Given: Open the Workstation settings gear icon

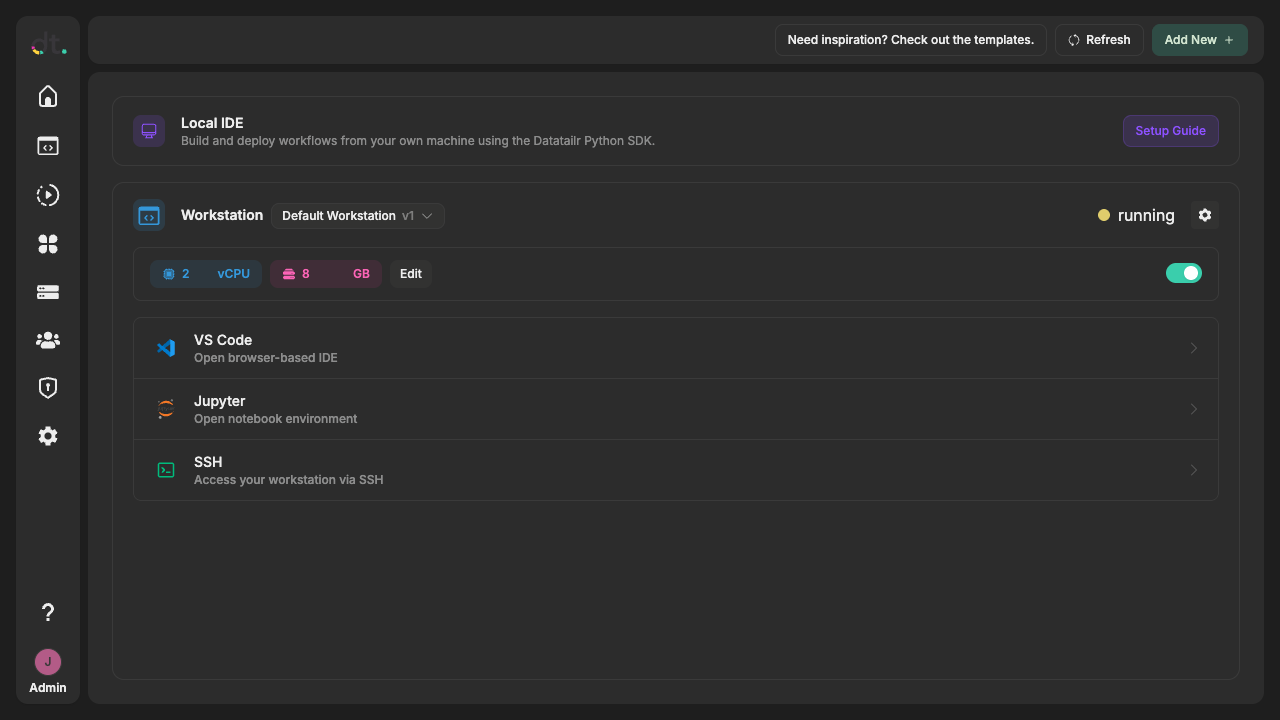Looking at the screenshot, I should [1204, 215].
